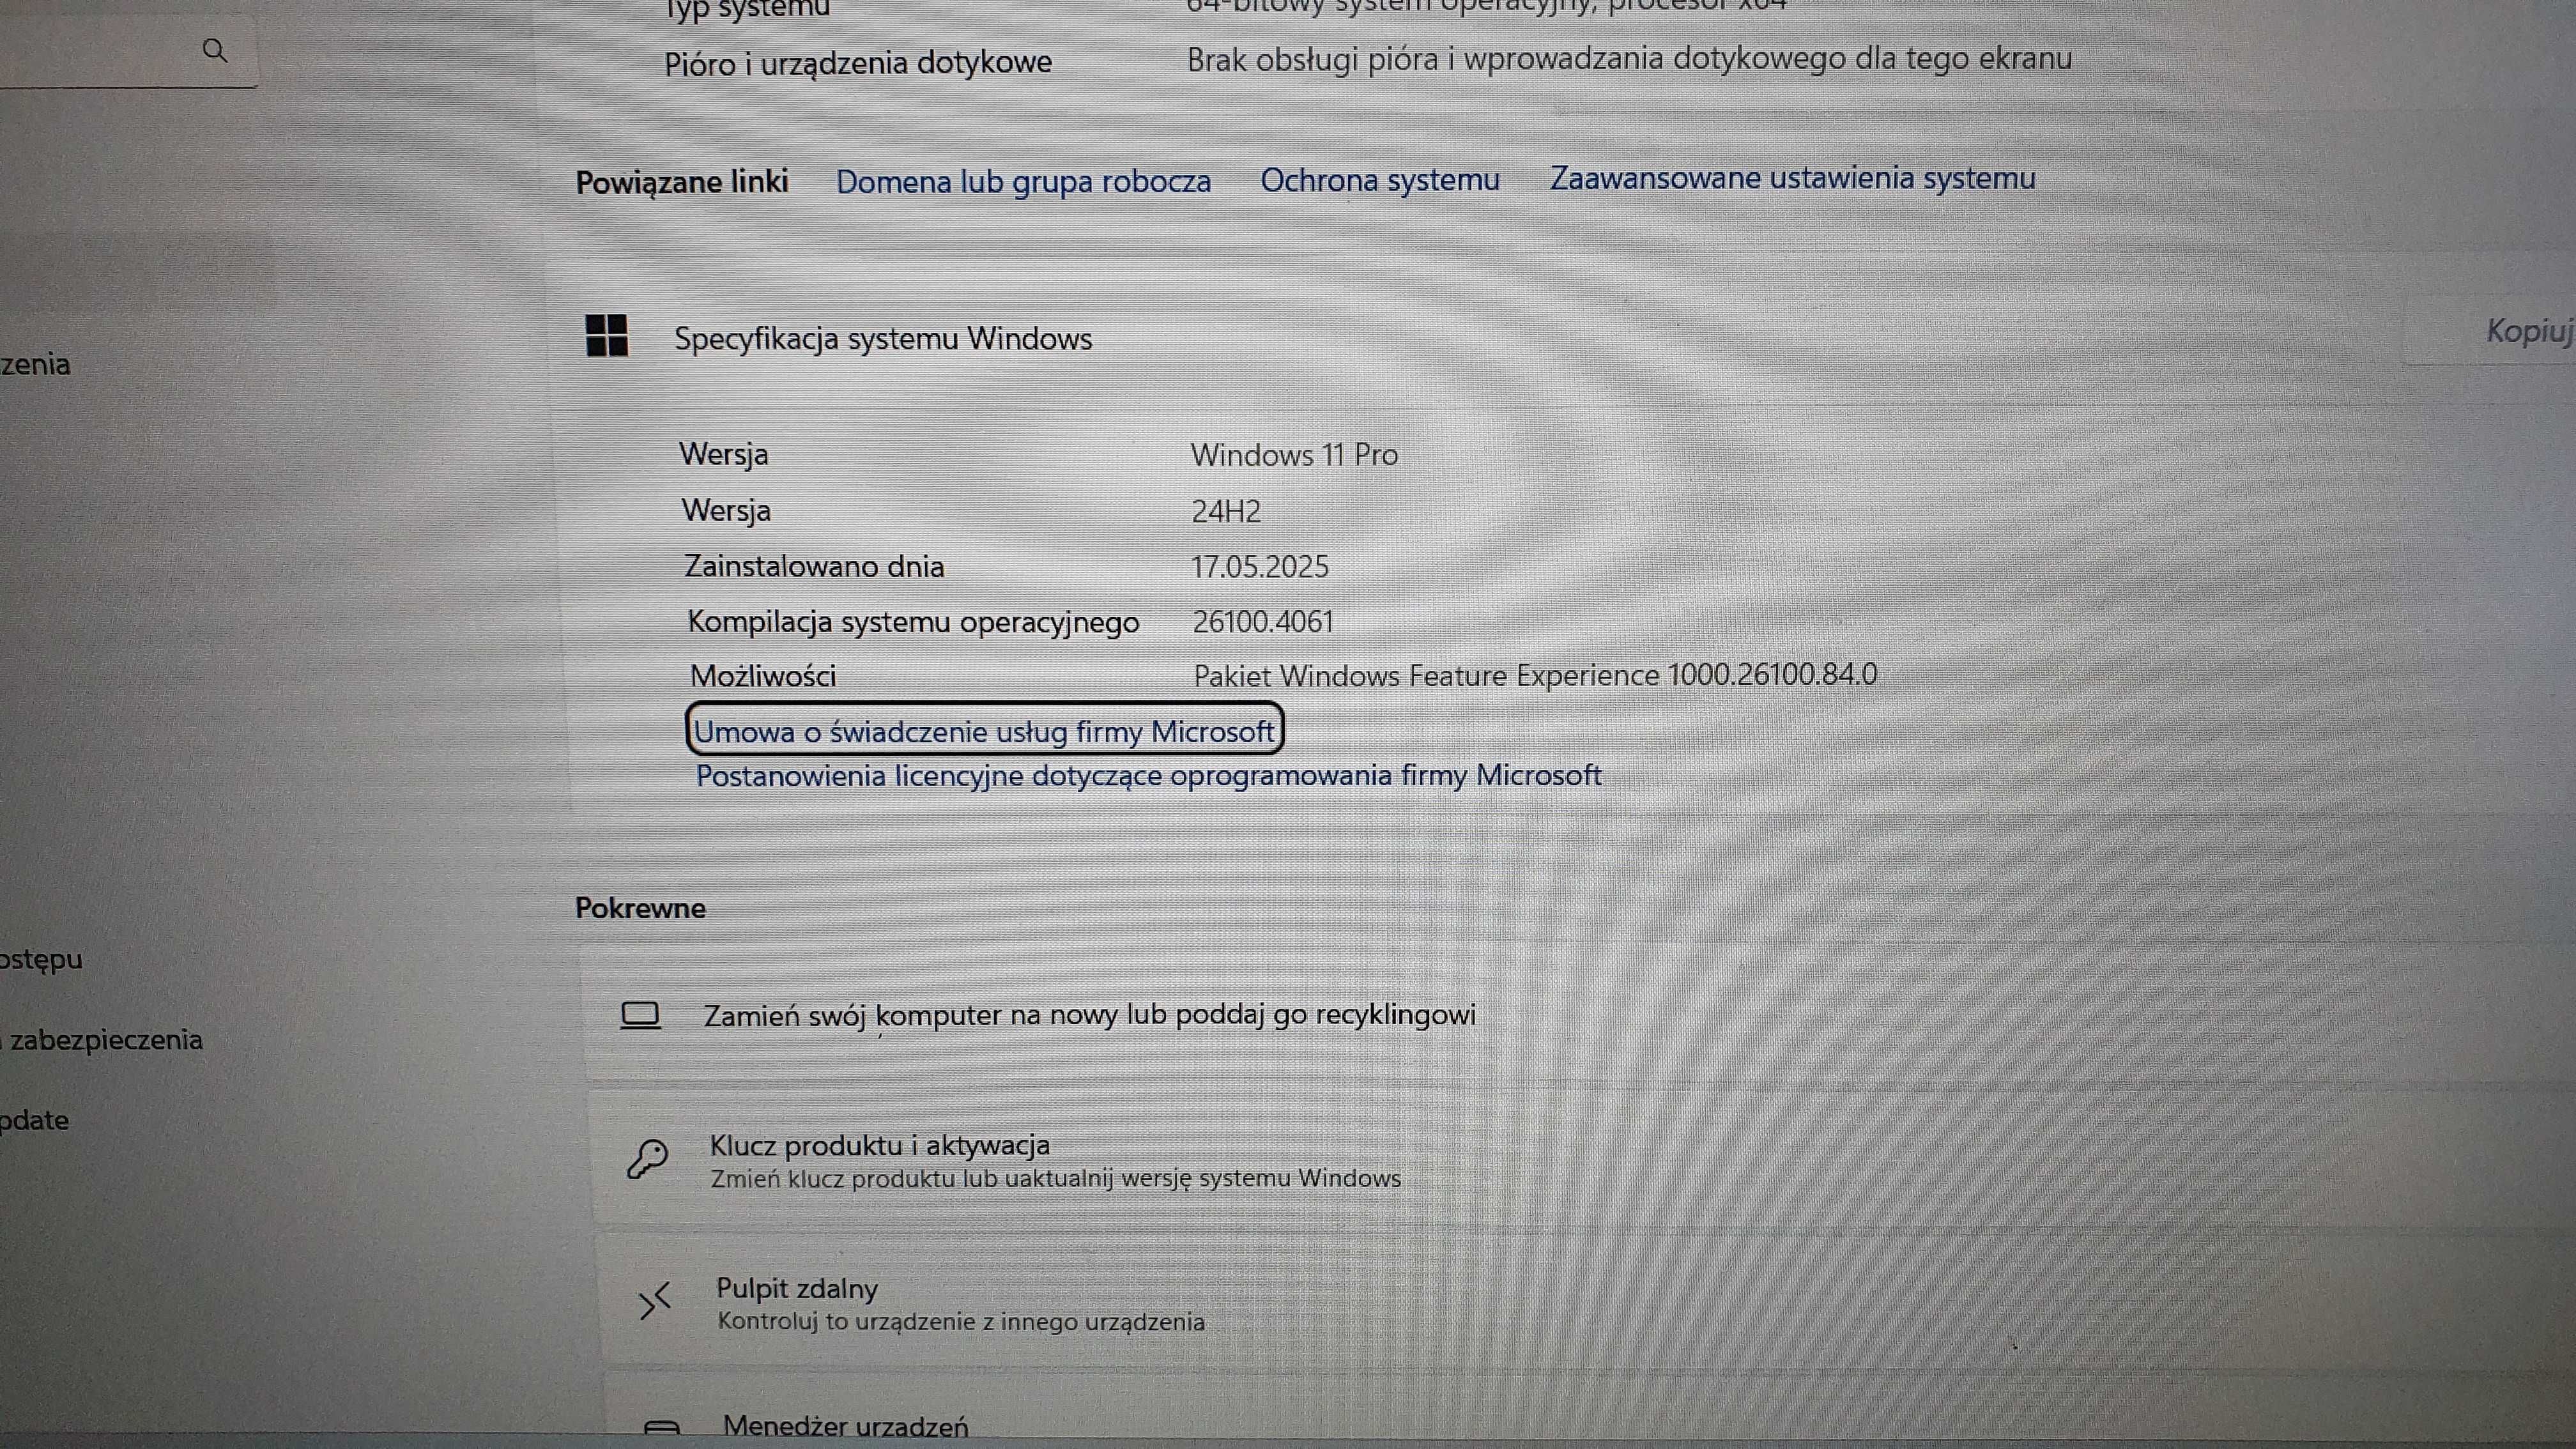The image size is (2576, 1449).
Task: Select the sidebar item ending in 'ostępu'
Action: click(x=41, y=959)
